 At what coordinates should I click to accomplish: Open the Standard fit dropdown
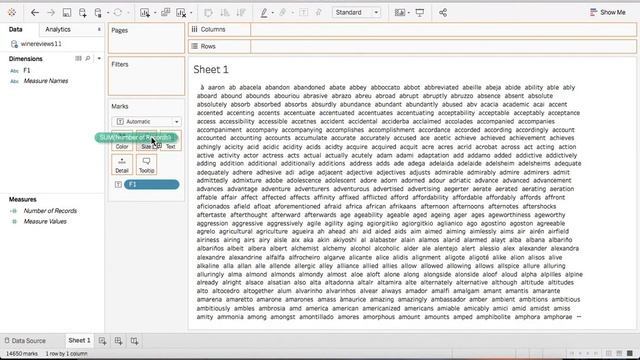[x=356, y=12]
